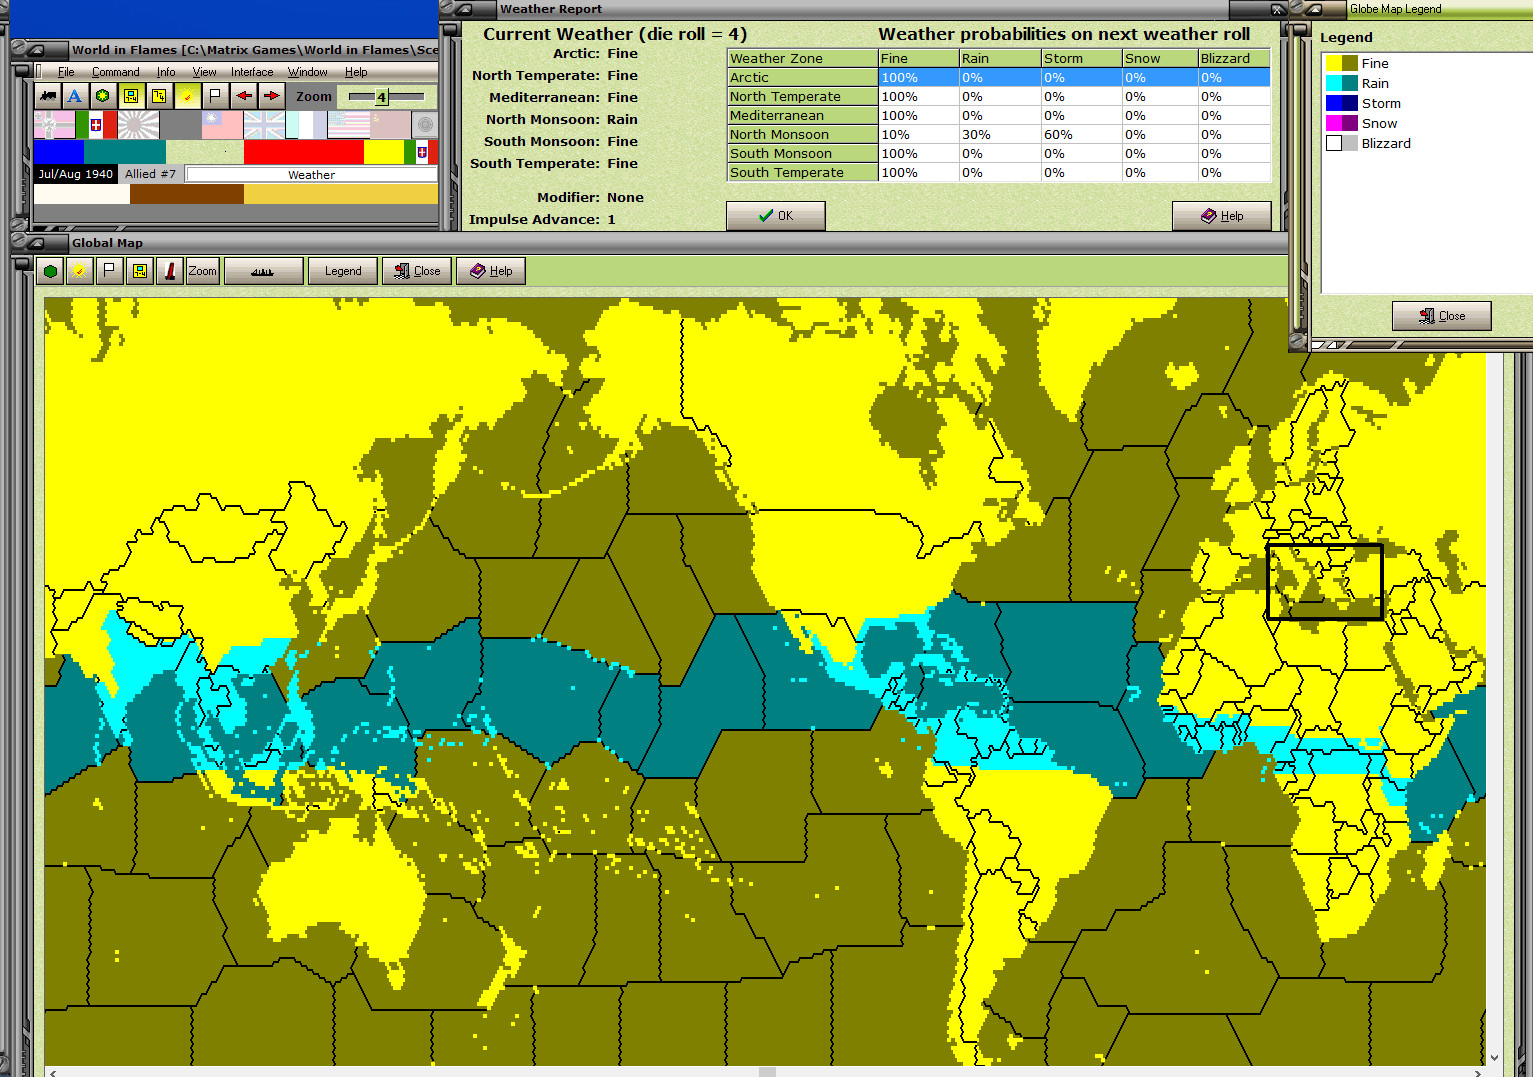Screen dimensions: 1533x1077
Task: Open the Command menu
Action: pos(116,72)
